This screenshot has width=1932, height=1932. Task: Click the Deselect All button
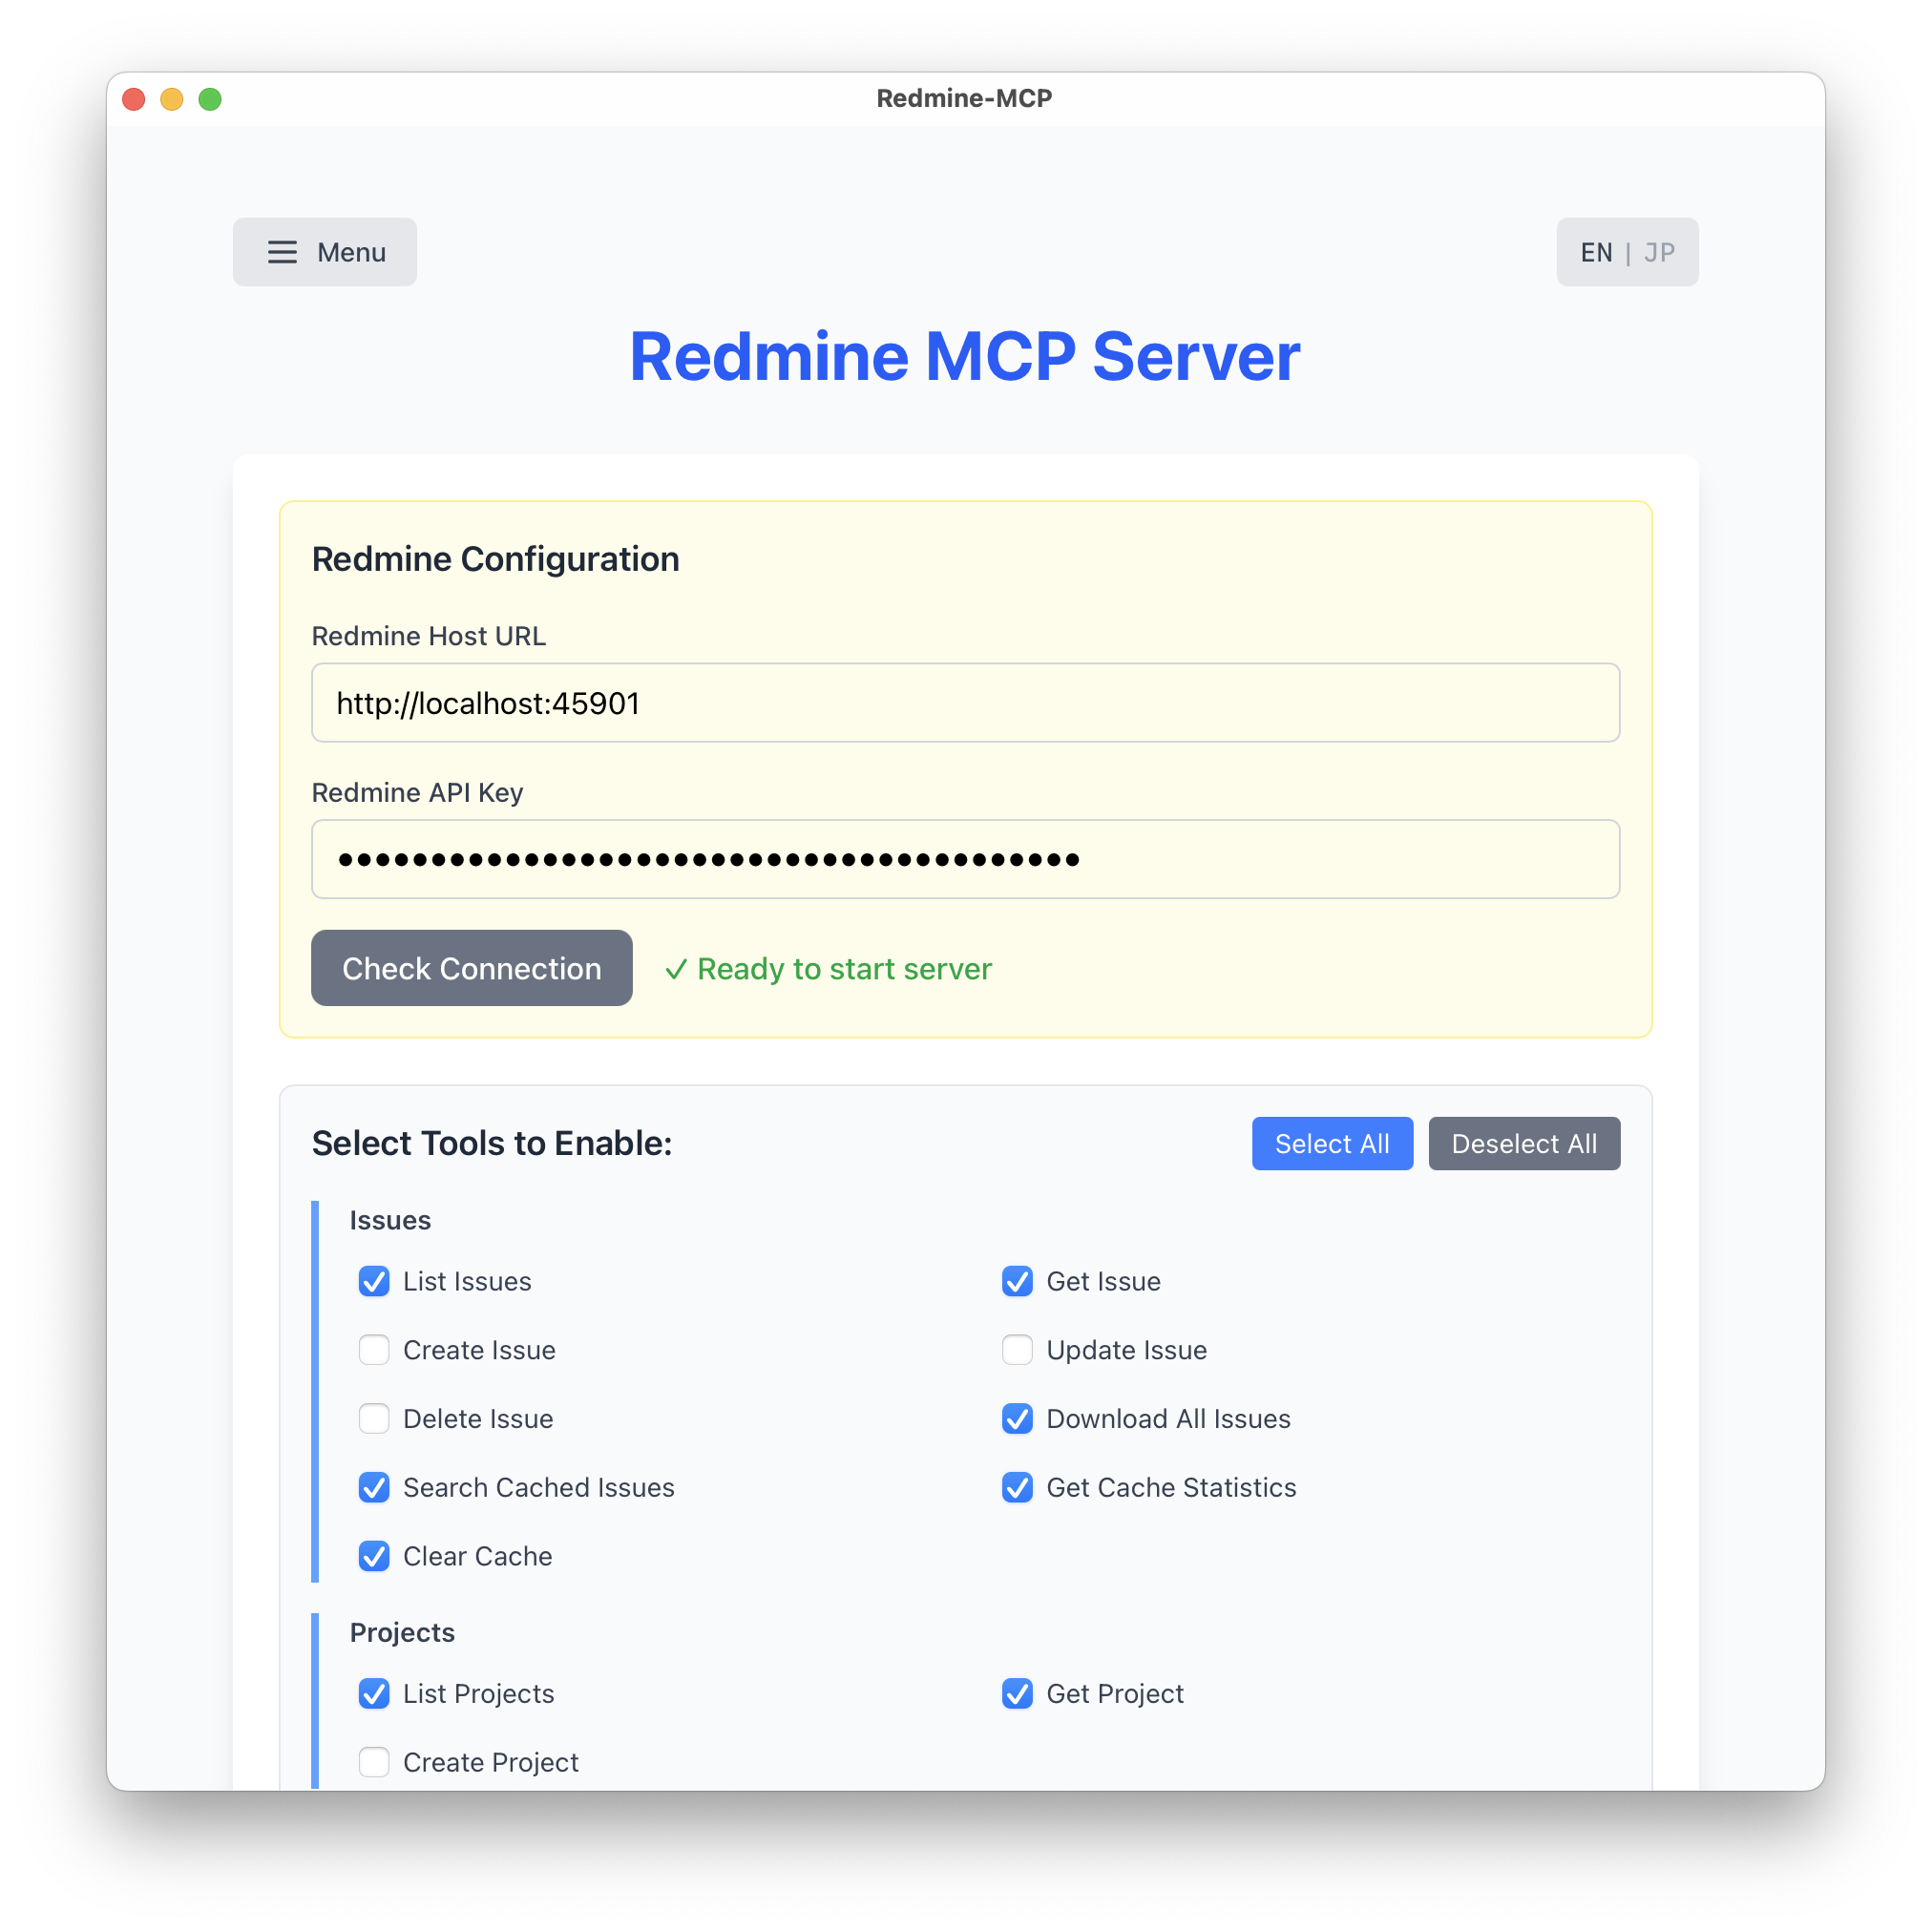[x=1524, y=1143]
